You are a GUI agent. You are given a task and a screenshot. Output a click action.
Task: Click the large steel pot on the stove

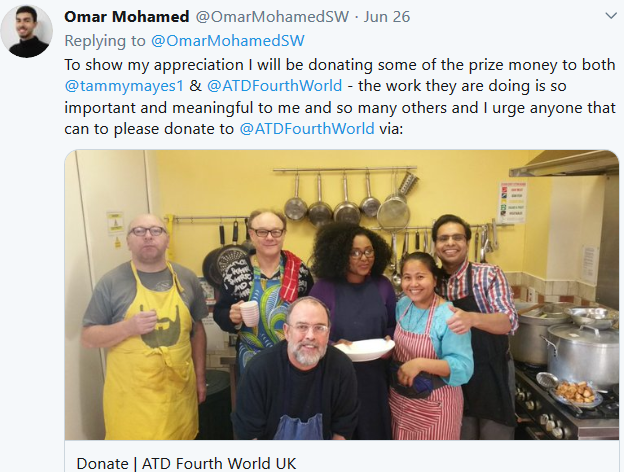[583, 355]
